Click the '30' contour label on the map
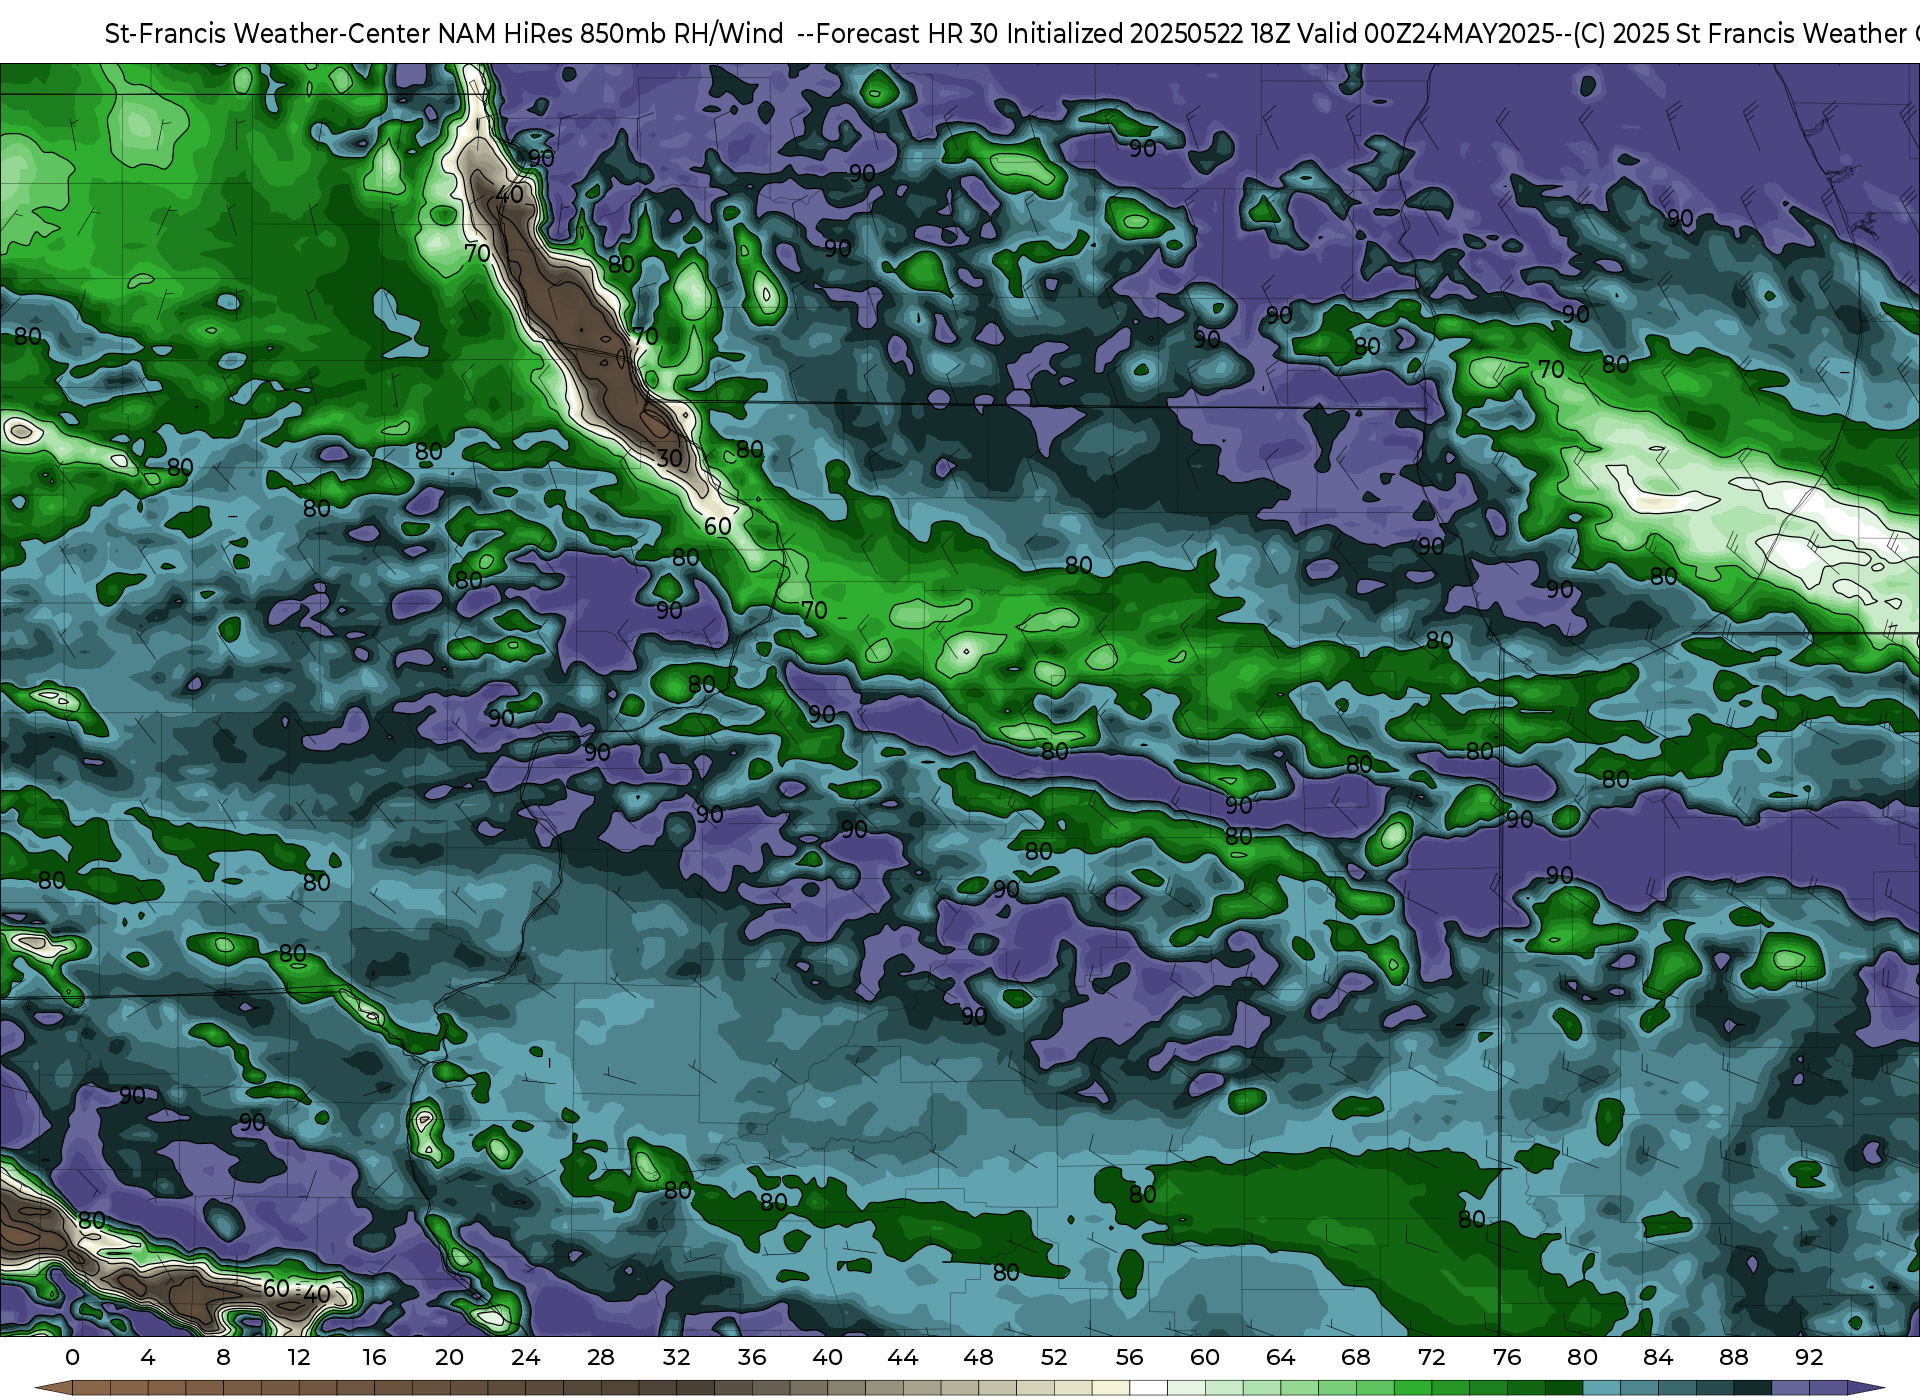 click(669, 459)
